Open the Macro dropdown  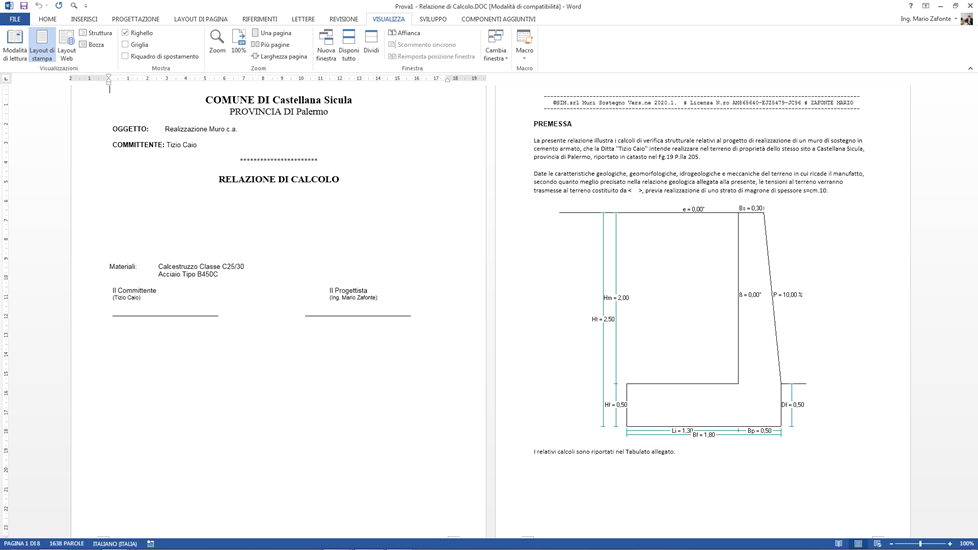pos(525,45)
